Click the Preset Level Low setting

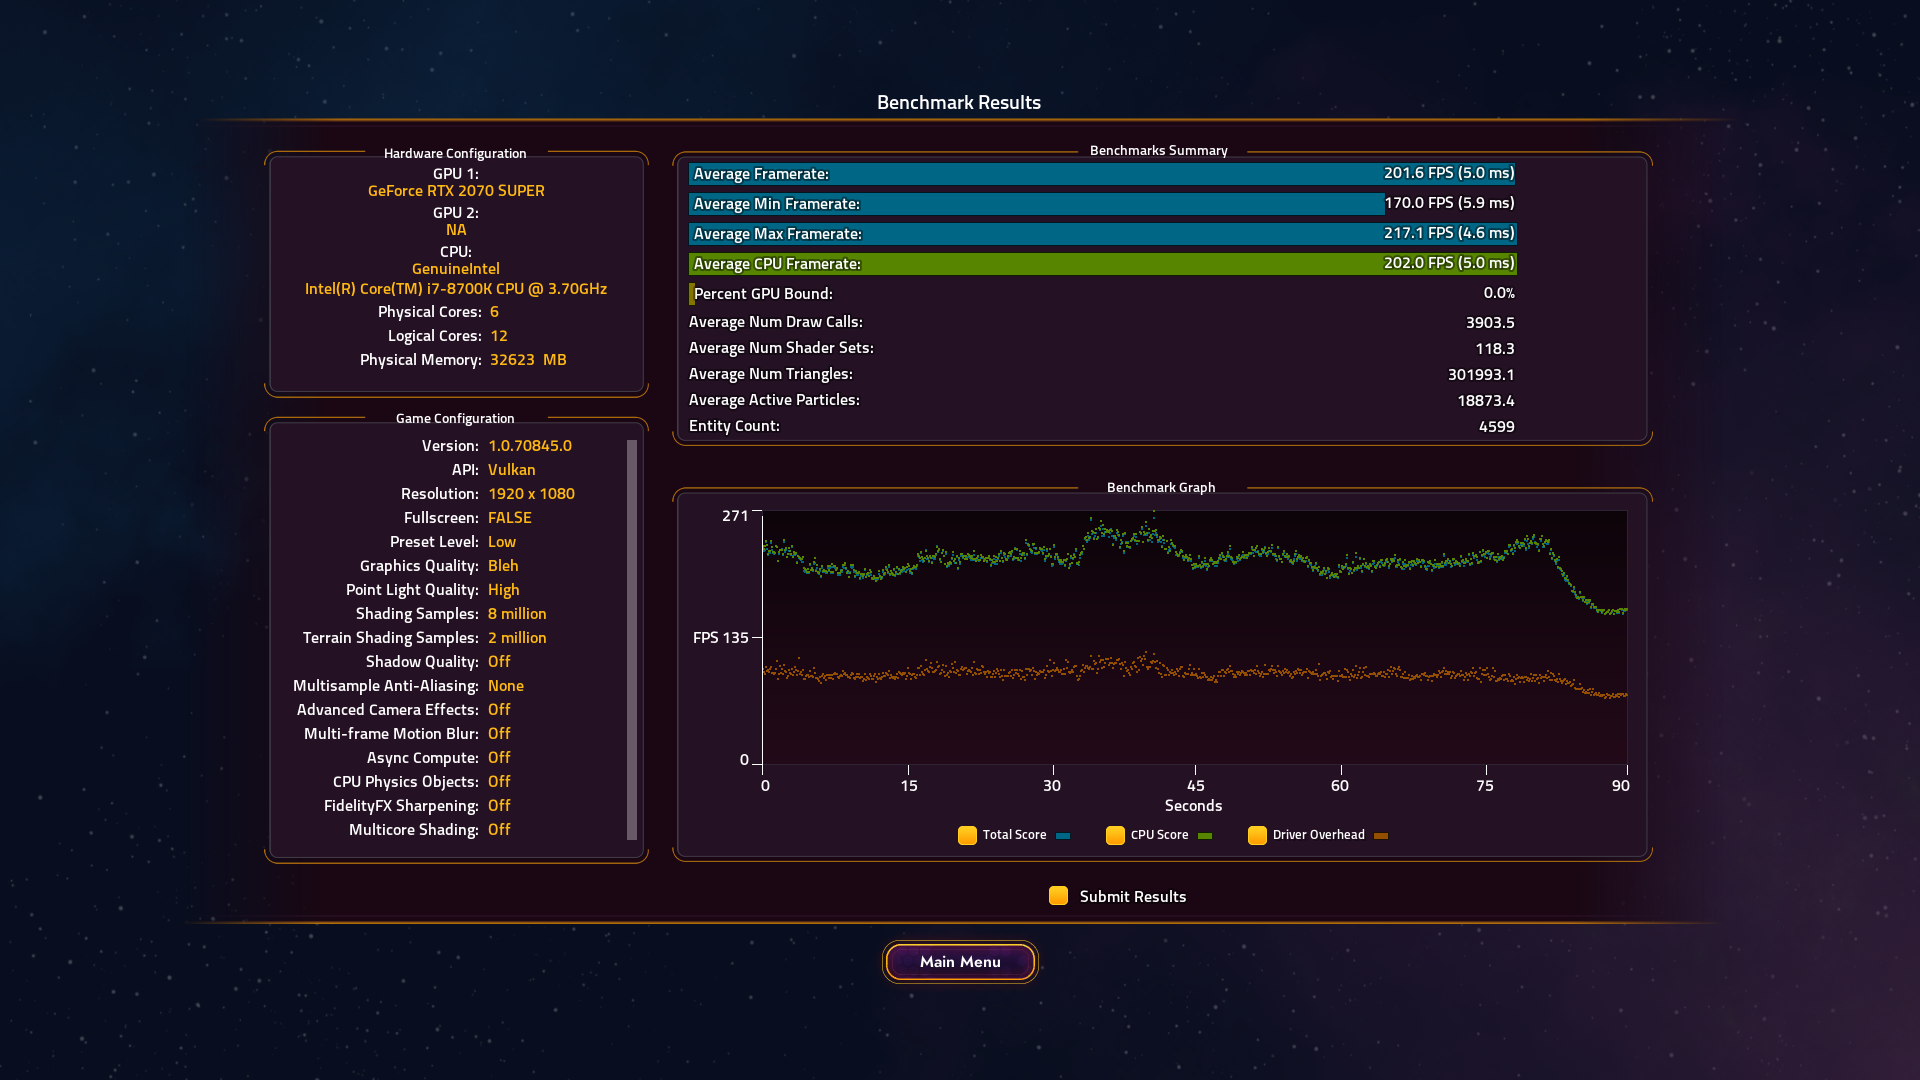502,541
